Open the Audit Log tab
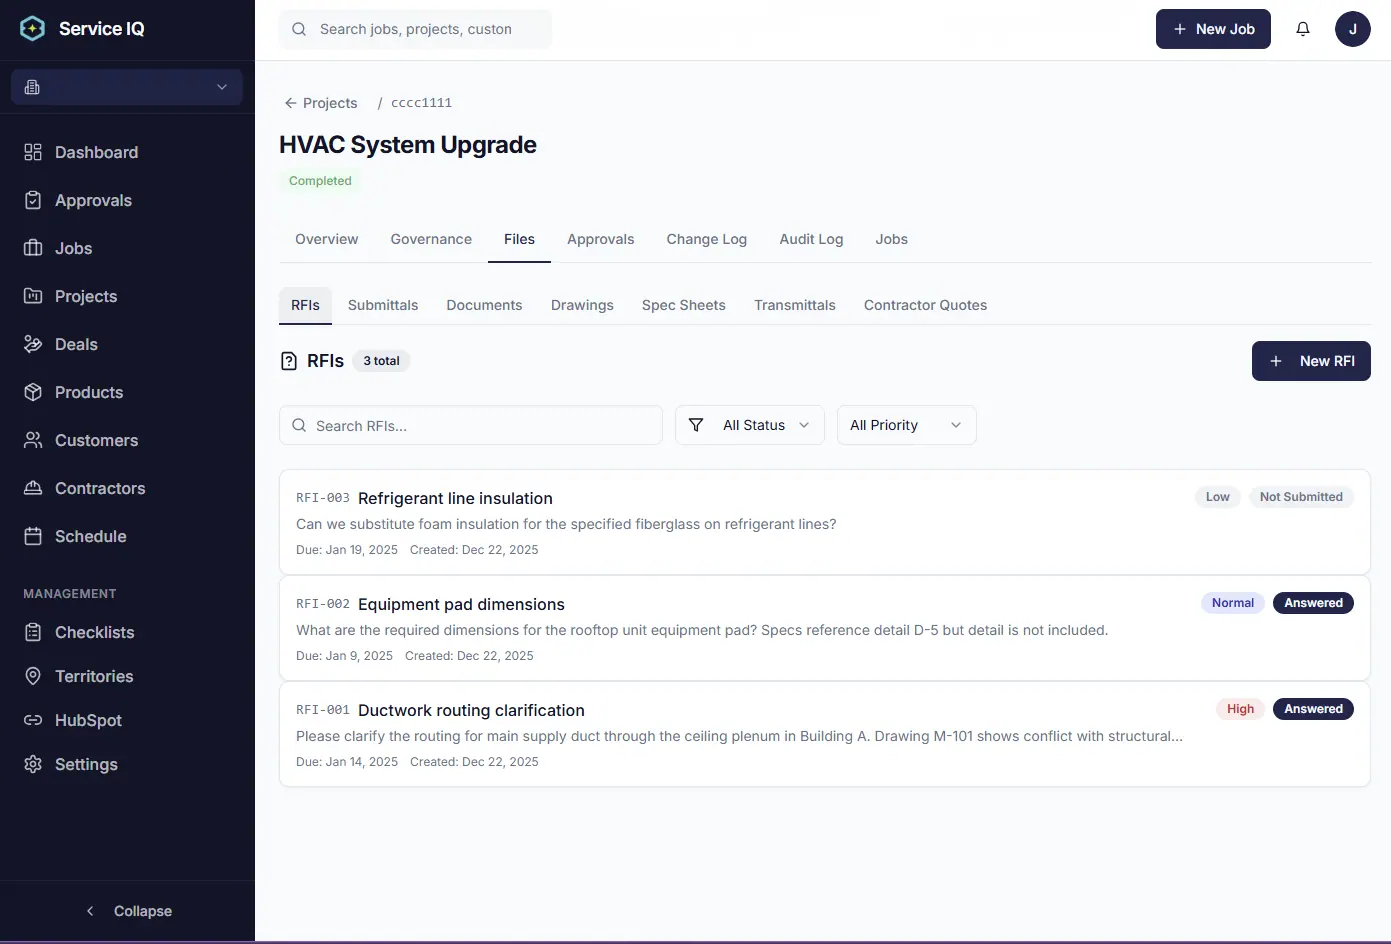 tap(811, 239)
